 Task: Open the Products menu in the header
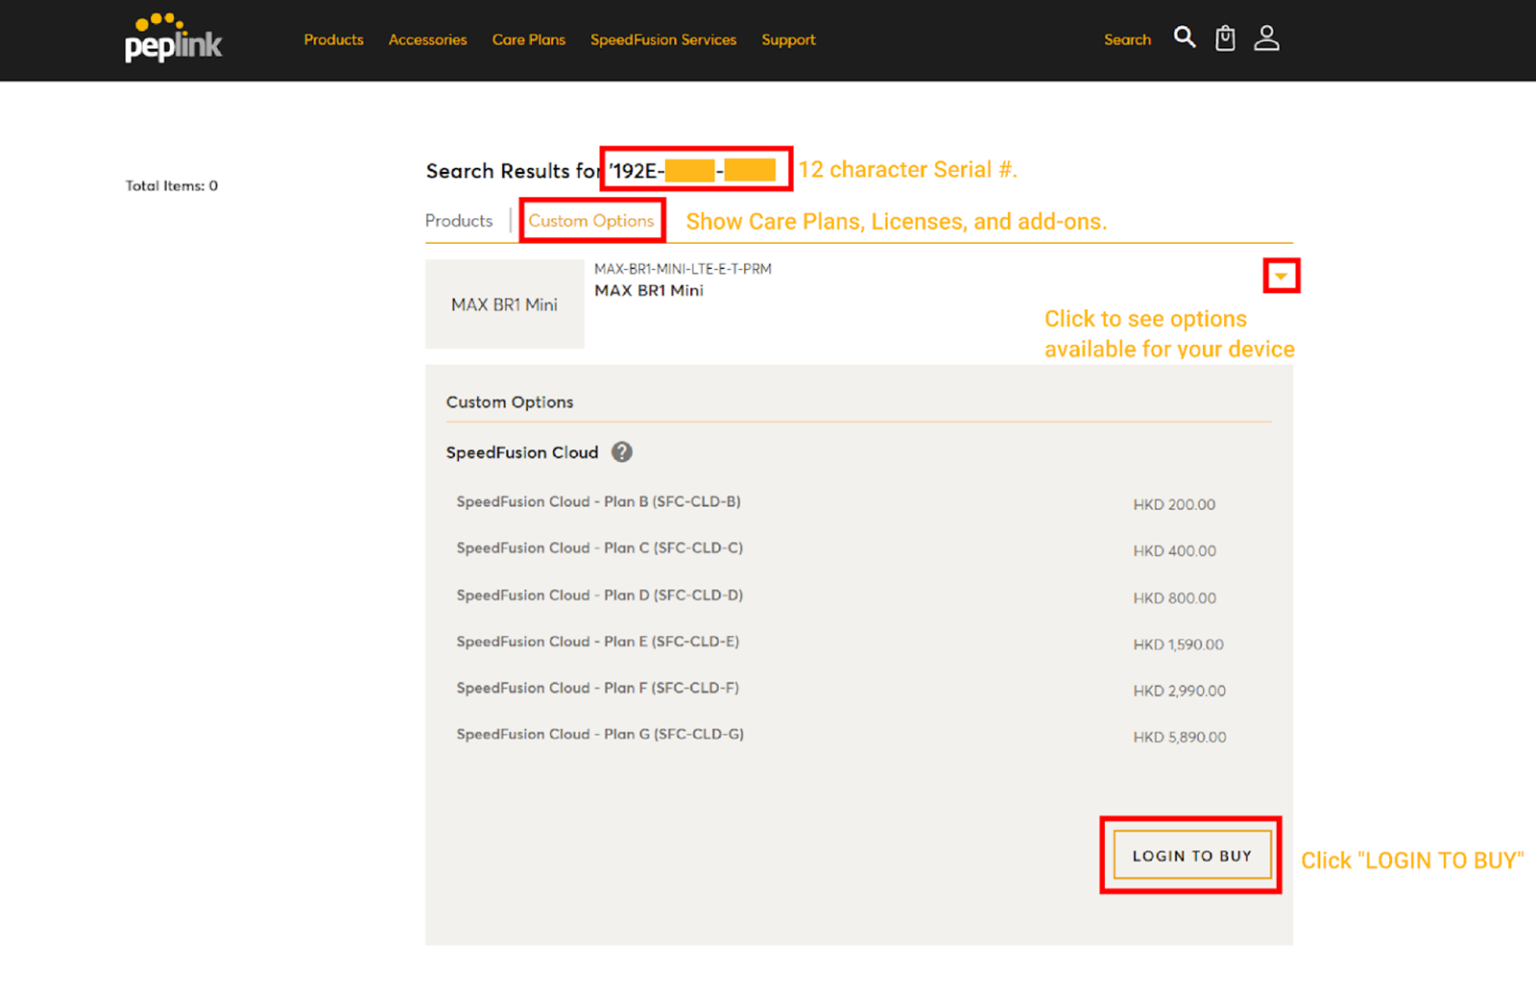pyautogui.click(x=333, y=40)
